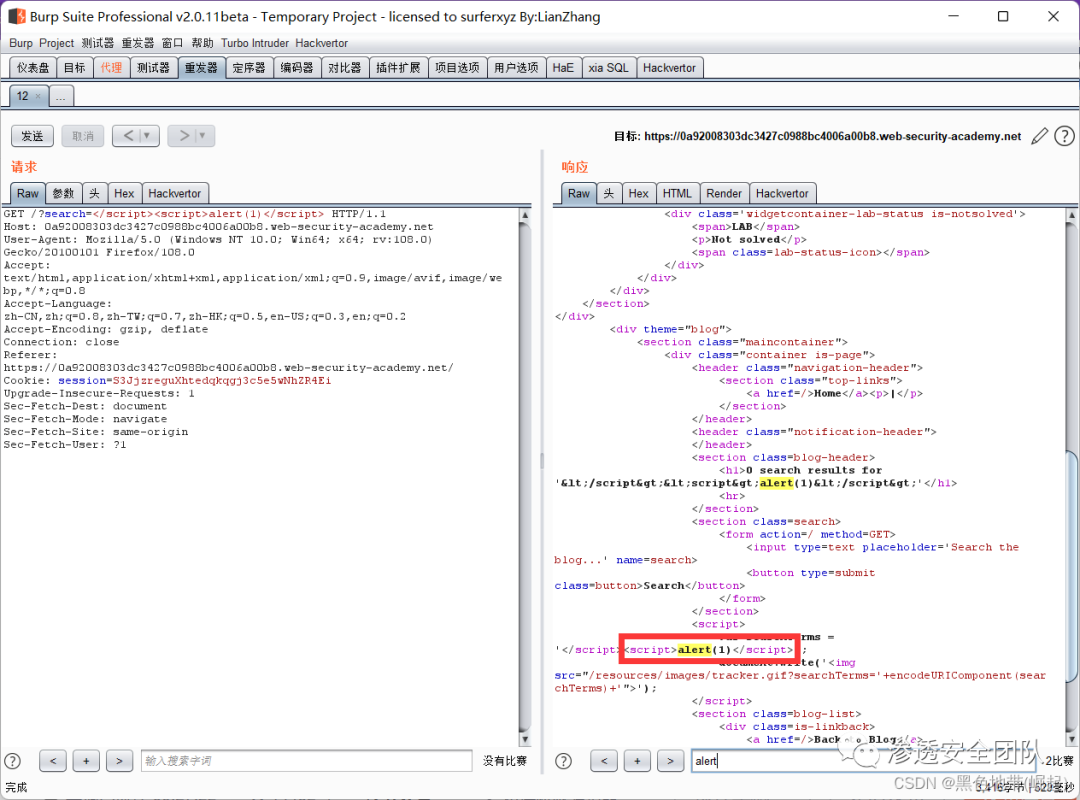
Task: Switch to the 插件扩展 tab
Action: coord(398,68)
